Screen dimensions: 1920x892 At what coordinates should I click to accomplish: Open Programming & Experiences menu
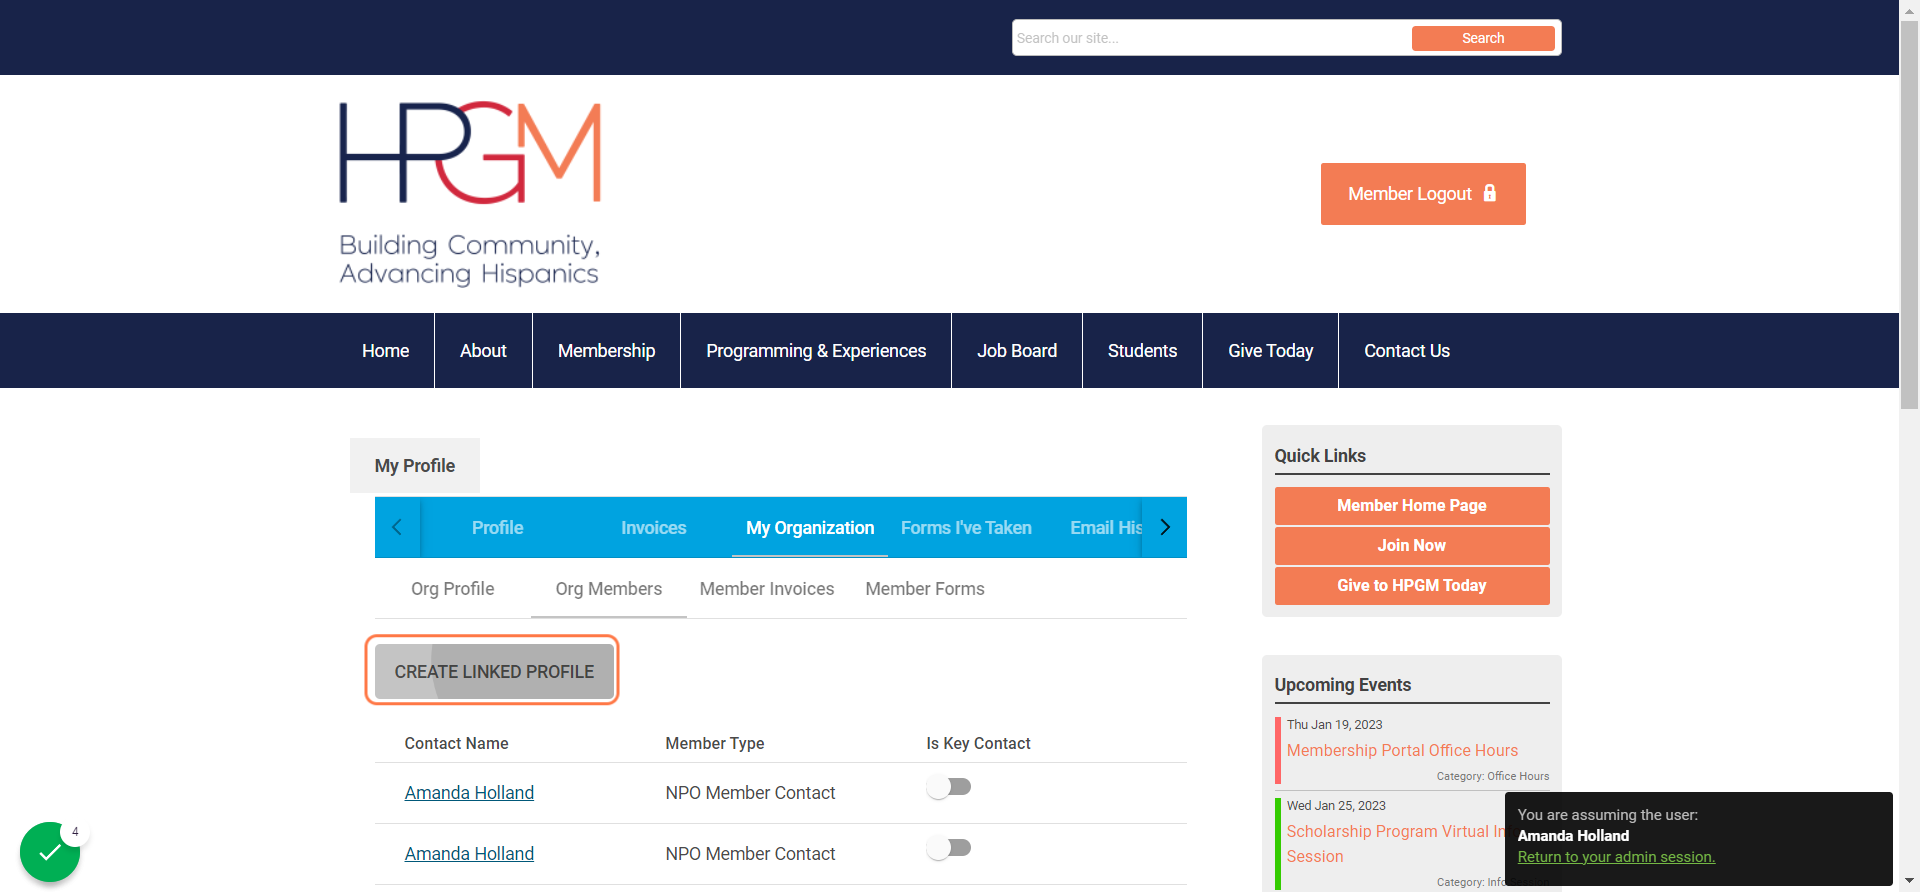pos(816,351)
